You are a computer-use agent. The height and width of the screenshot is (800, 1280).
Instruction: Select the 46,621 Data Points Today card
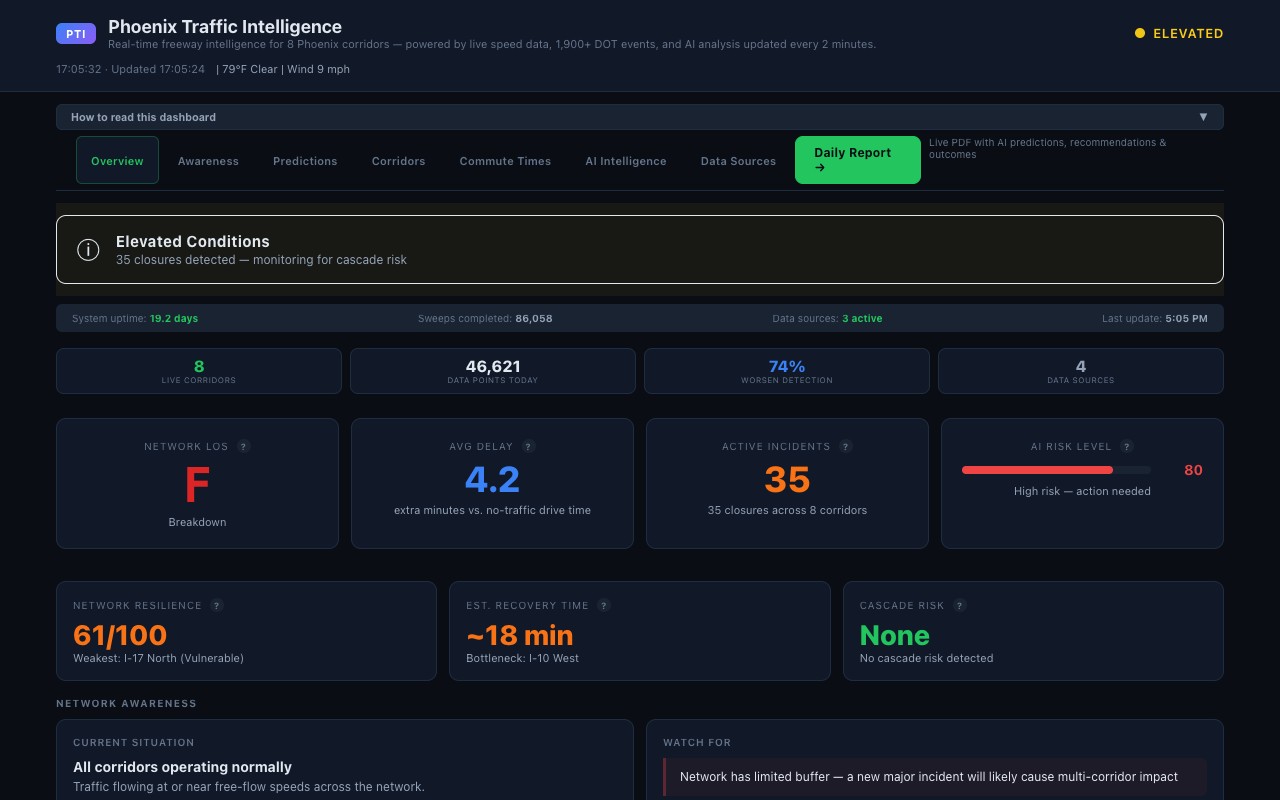click(x=492, y=370)
